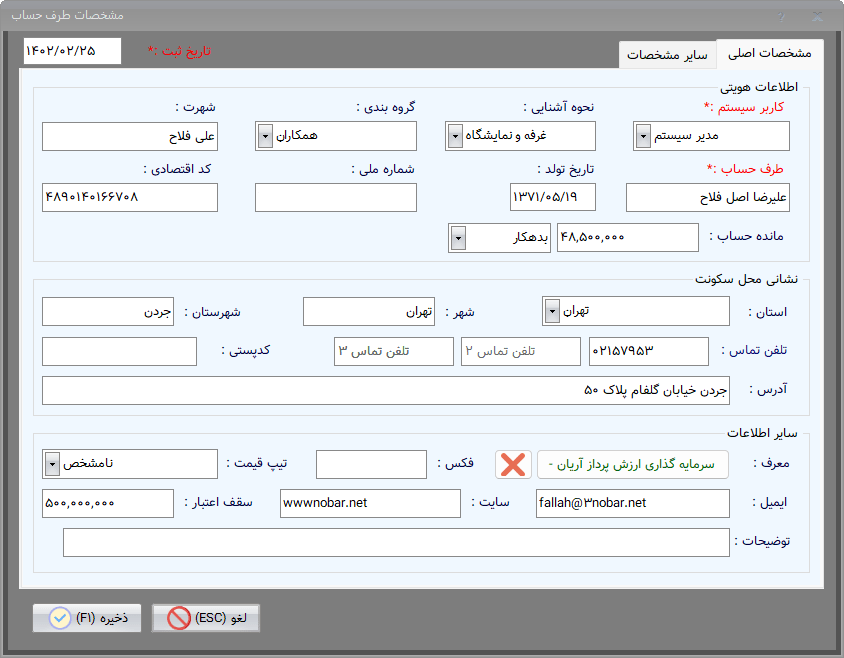Viewport: 844px width, 658px height.
Task: Expand the تیپ قیمت dropdown
Action: point(52,464)
